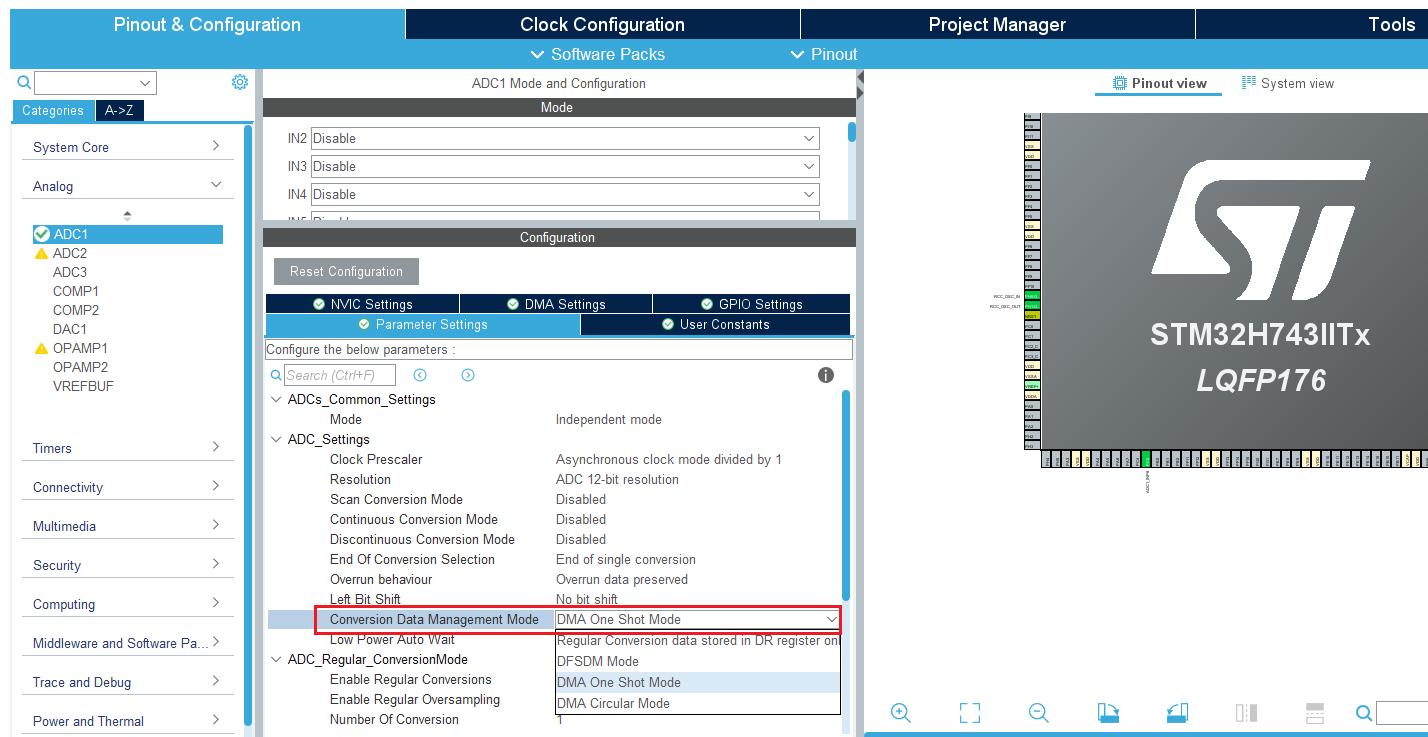Click the Reset Configuration button
The height and width of the screenshot is (737, 1428).
(346, 271)
